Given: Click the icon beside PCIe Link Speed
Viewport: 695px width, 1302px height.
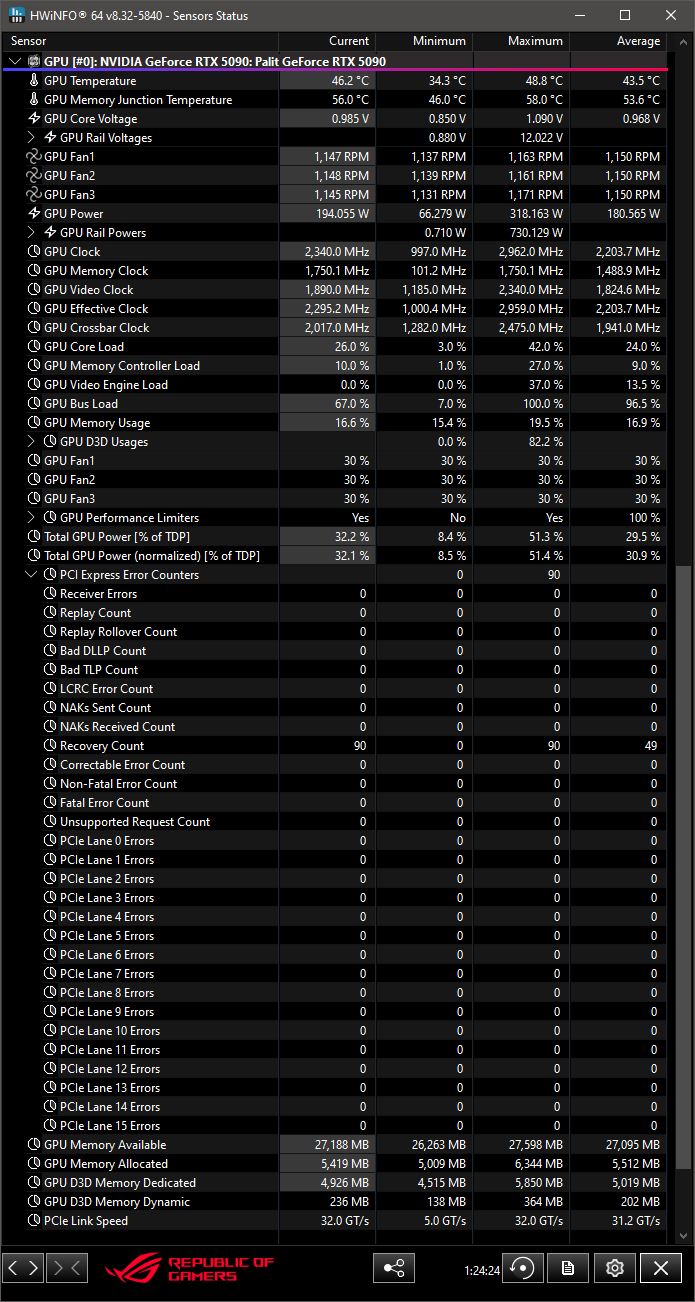Looking at the screenshot, I should click(x=35, y=1221).
